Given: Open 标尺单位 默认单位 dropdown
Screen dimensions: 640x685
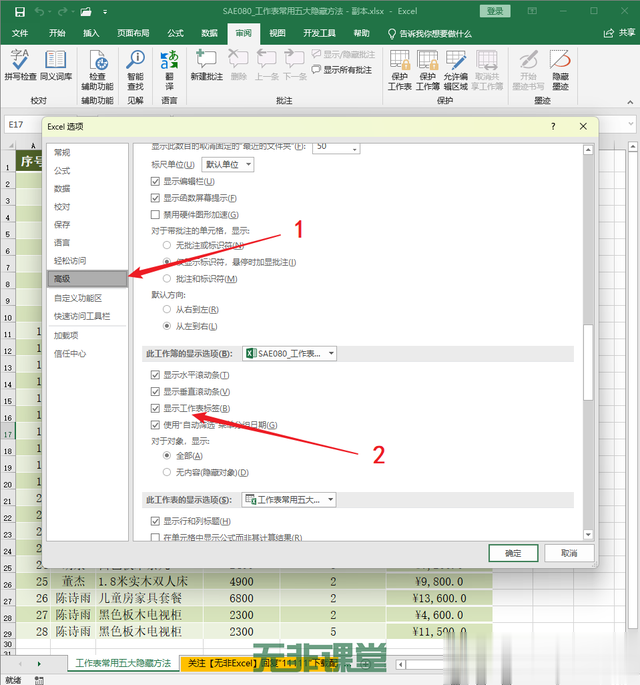Looking at the screenshot, I should click(228, 165).
